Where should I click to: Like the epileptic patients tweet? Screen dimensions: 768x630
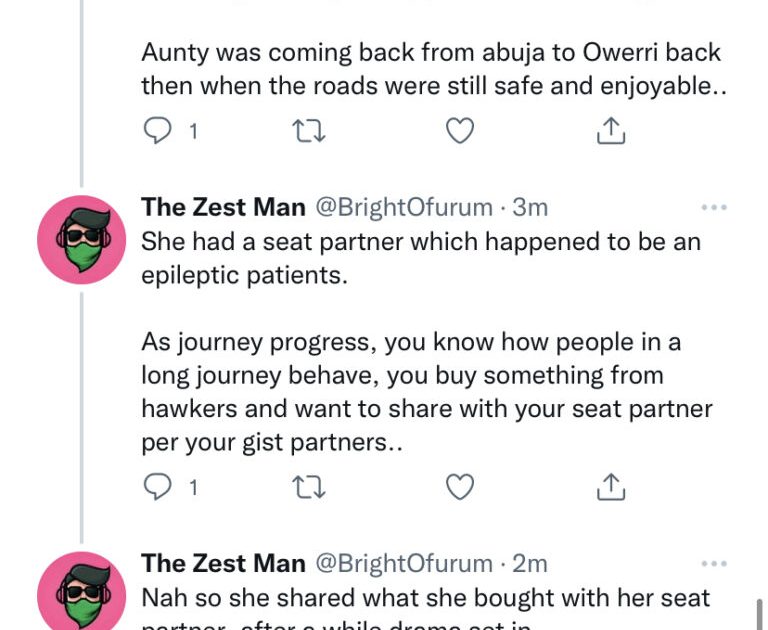[x=459, y=487]
